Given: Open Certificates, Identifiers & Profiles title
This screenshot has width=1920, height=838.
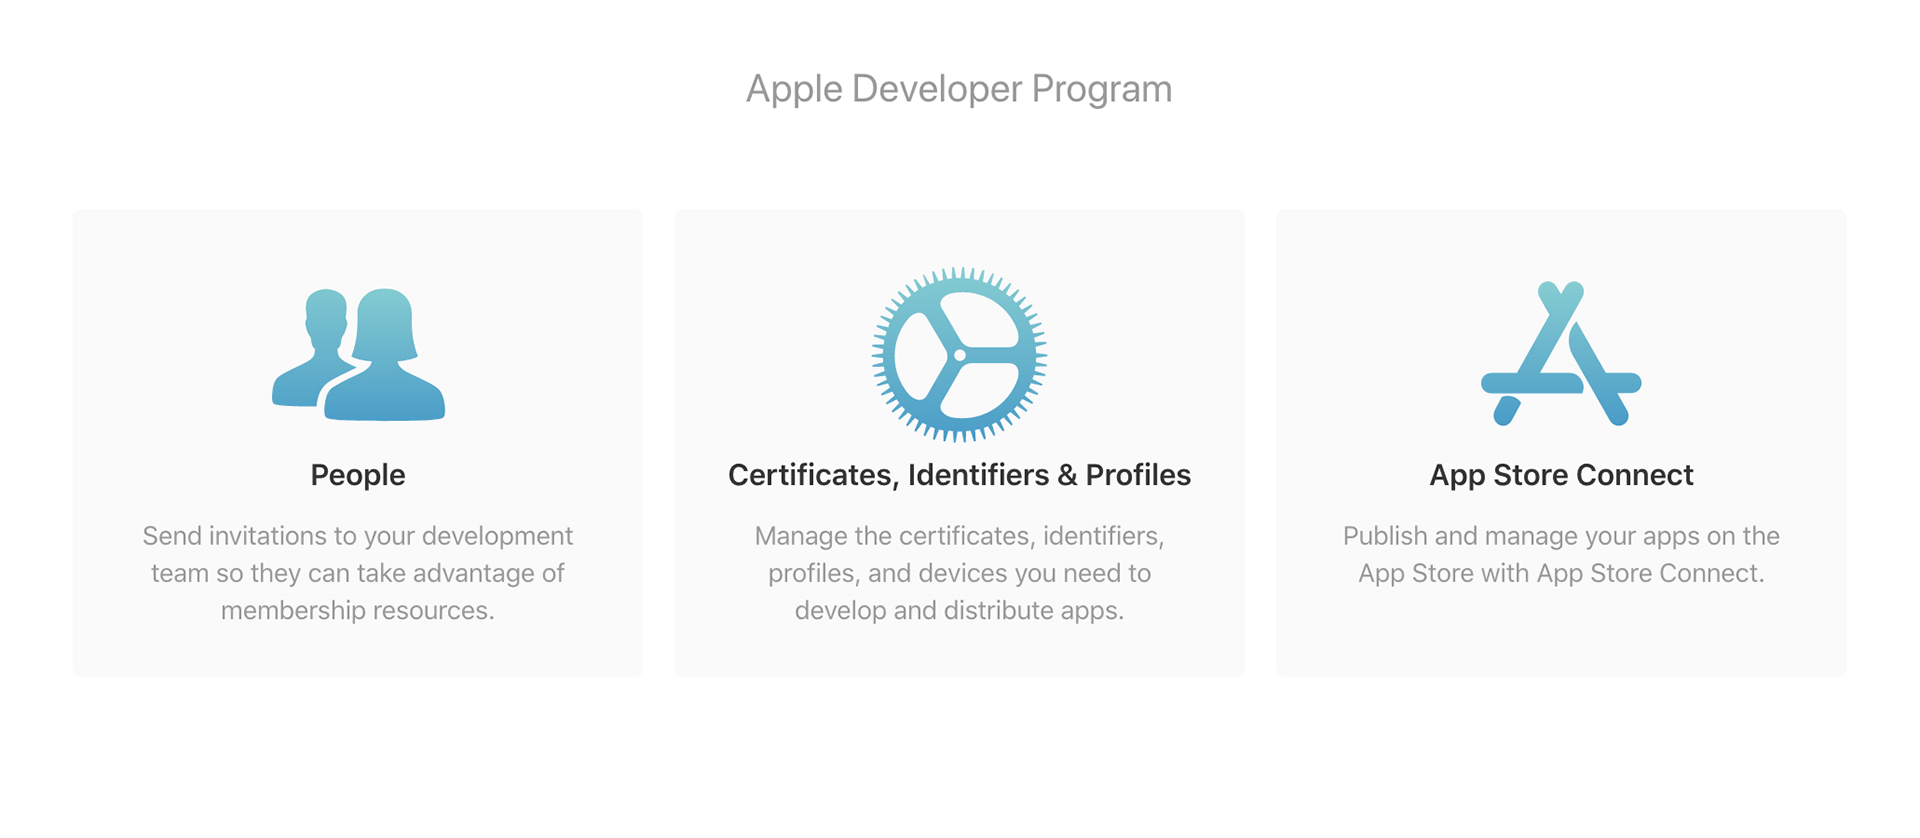Looking at the screenshot, I should coord(959,475).
